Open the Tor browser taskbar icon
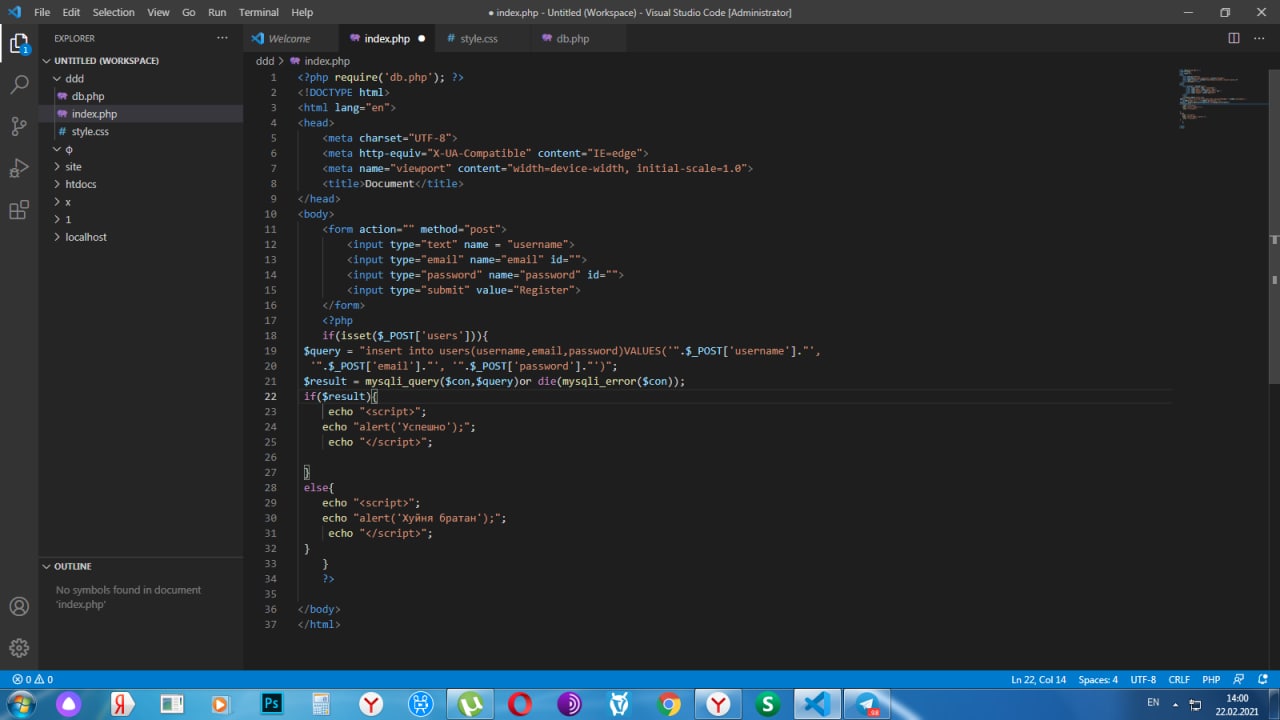The height and width of the screenshot is (720, 1280). tap(570, 704)
